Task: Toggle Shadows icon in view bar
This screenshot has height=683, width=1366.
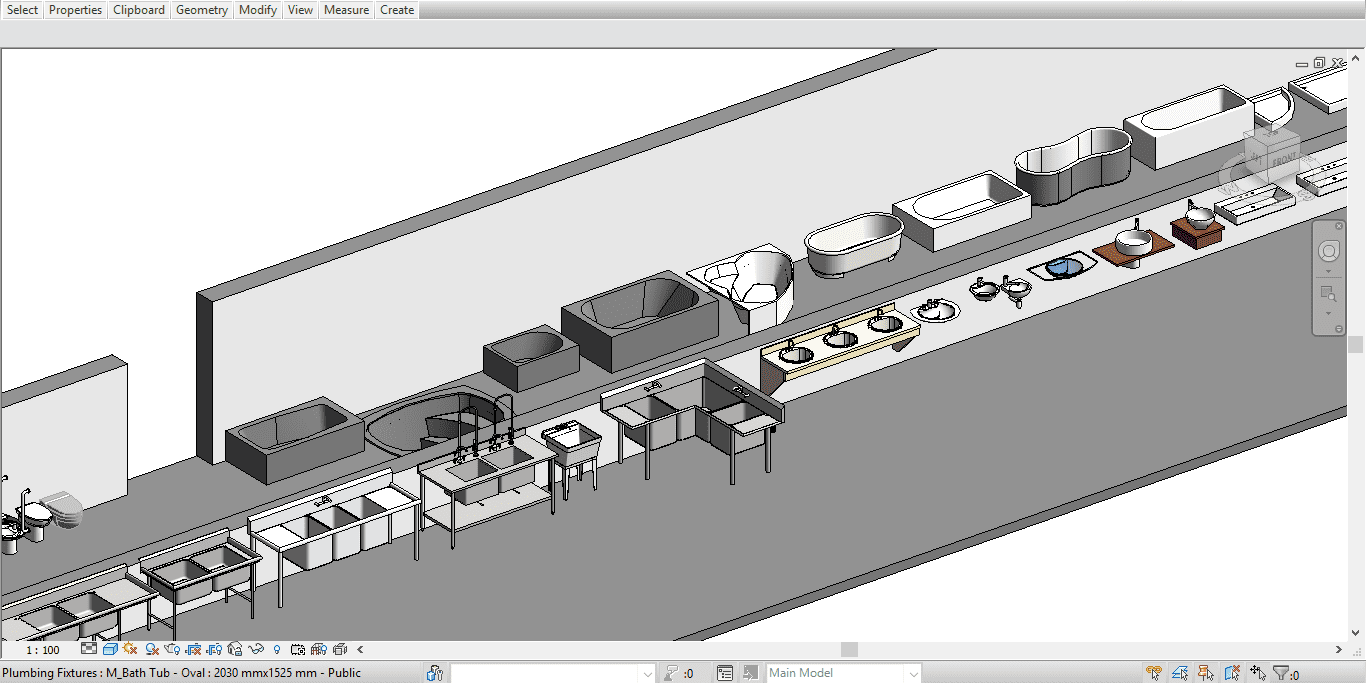Action: click(152, 650)
